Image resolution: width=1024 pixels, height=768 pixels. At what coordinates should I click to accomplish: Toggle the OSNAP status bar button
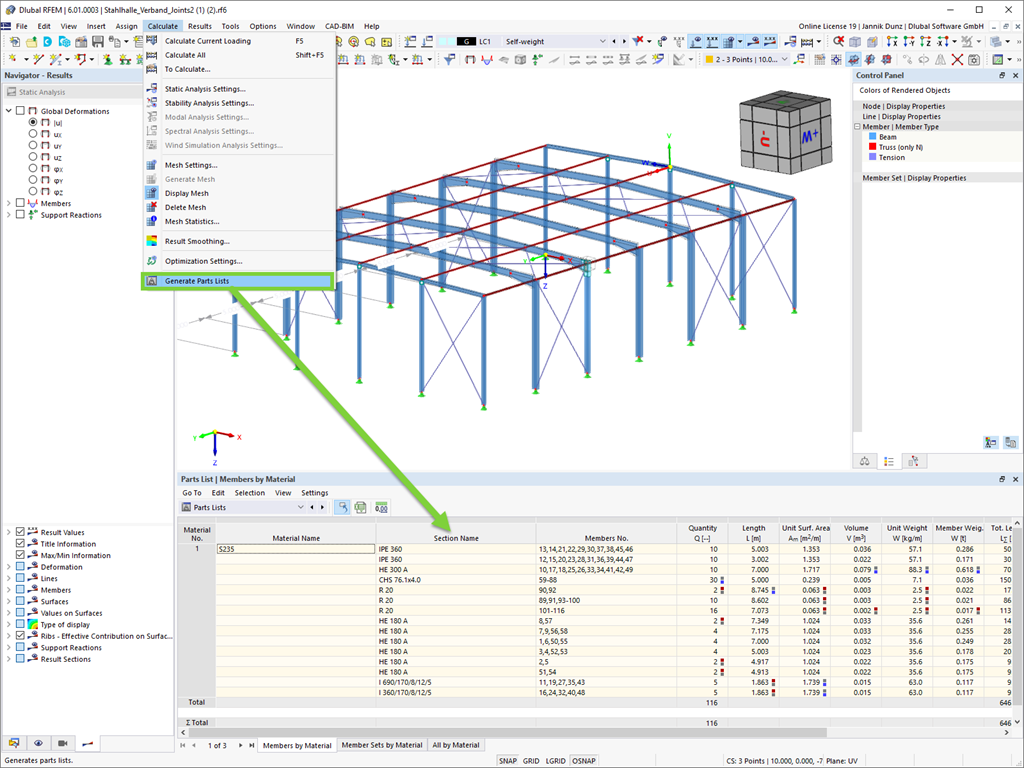point(584,761)
